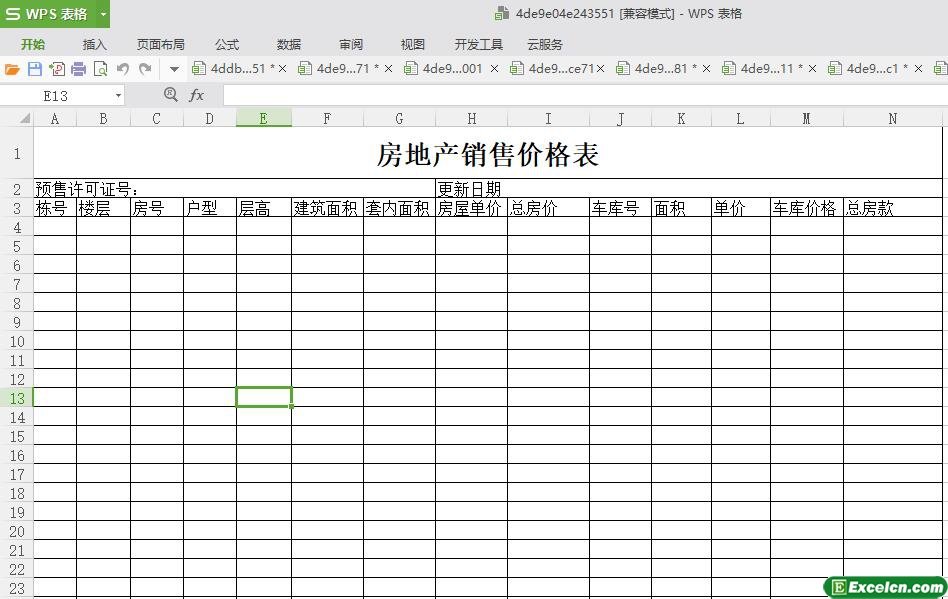The width and height of the screenshot is (948, 599).
Task: Click the 建筑面积 header cell
Action: point(327,208)
